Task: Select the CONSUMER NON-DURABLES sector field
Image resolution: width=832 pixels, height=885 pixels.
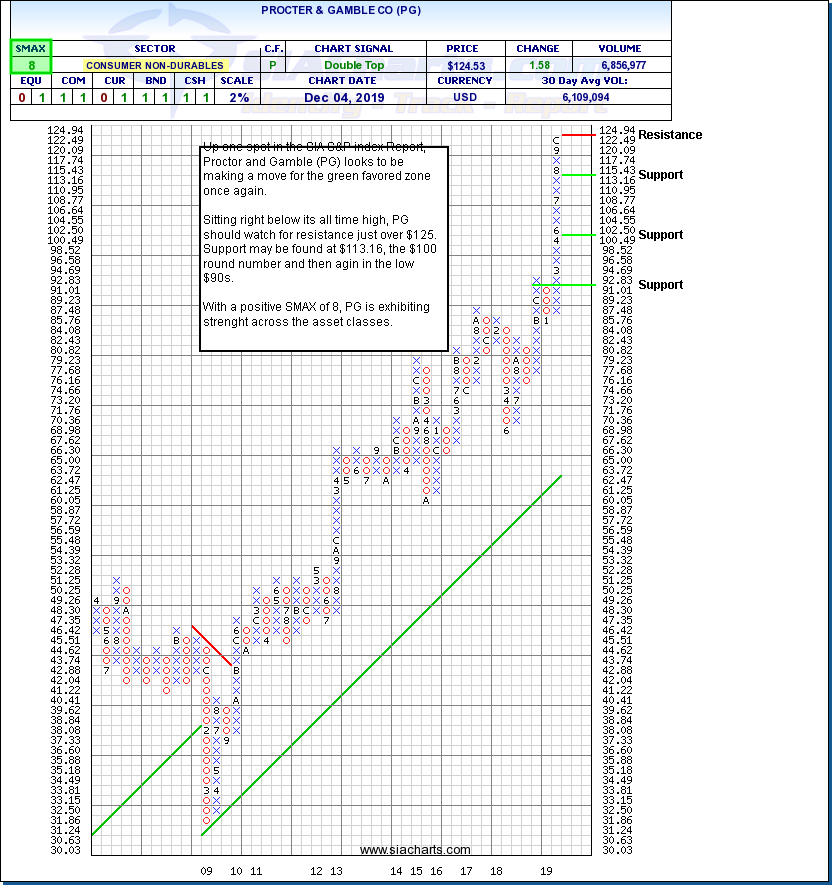Action: point(153,65)
